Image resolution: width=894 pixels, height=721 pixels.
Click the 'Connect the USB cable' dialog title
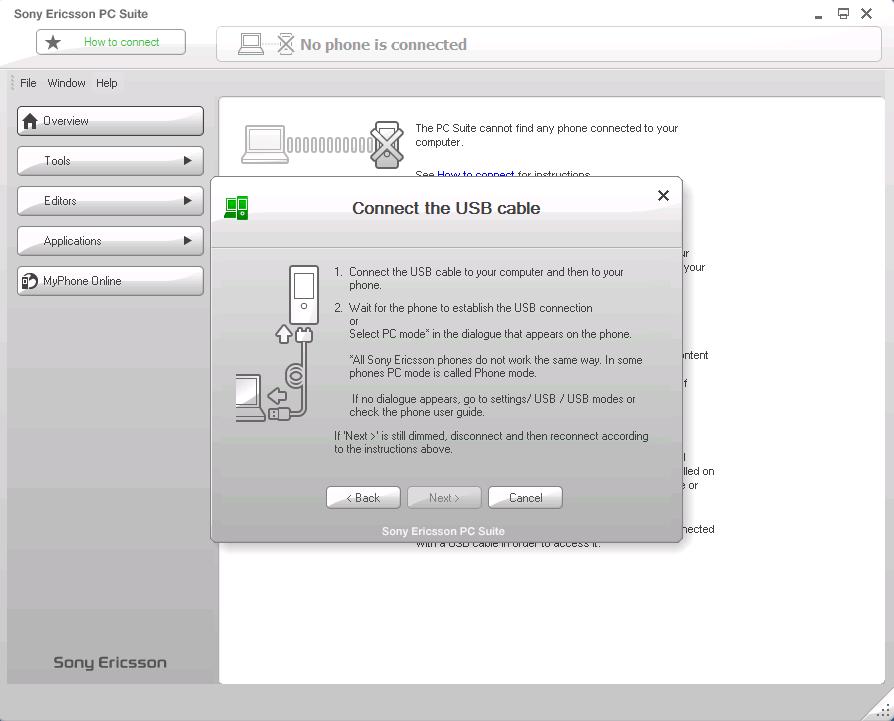446,208
